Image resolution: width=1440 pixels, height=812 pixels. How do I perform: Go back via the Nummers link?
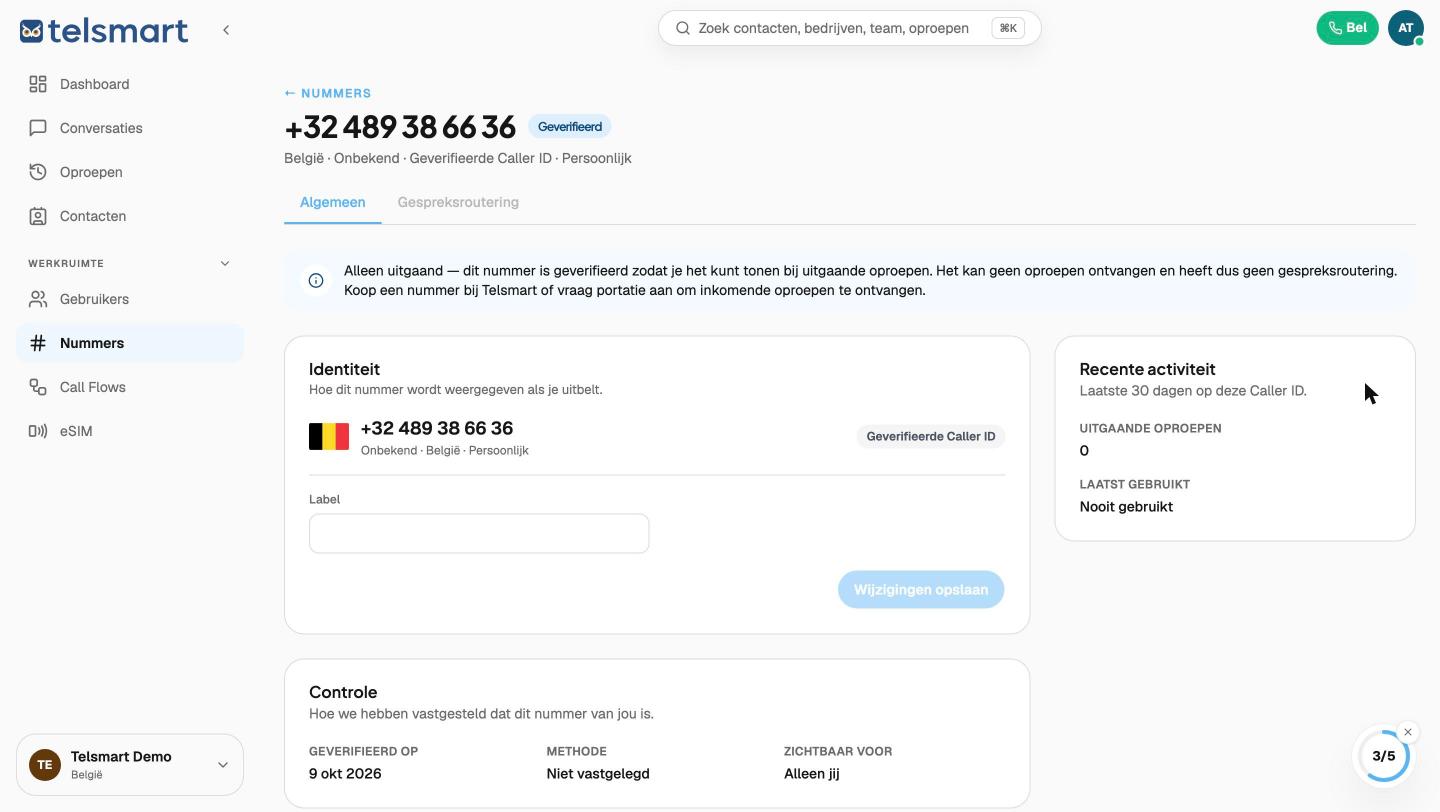tap(328, 93)
